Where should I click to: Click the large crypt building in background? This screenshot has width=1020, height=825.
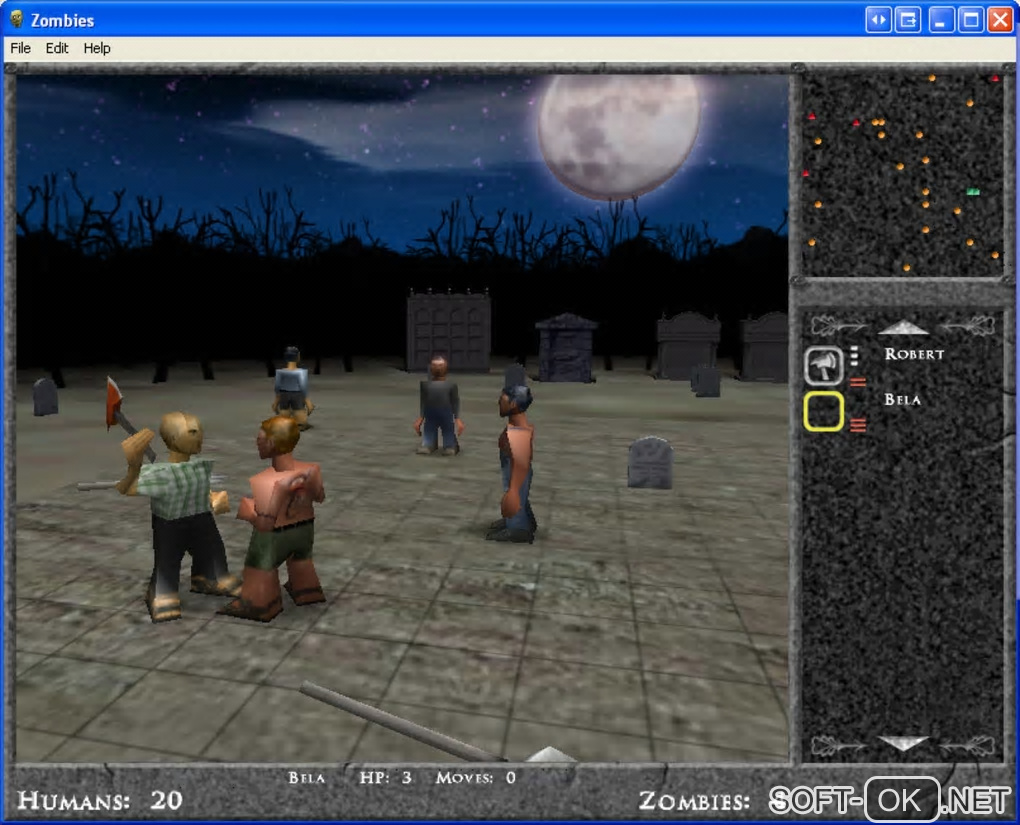point(448,331)
